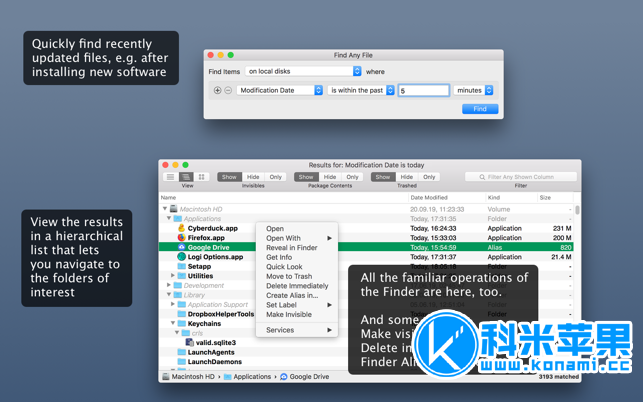Expand the Development folder
The image size is (643, 402).
(169, 285)
